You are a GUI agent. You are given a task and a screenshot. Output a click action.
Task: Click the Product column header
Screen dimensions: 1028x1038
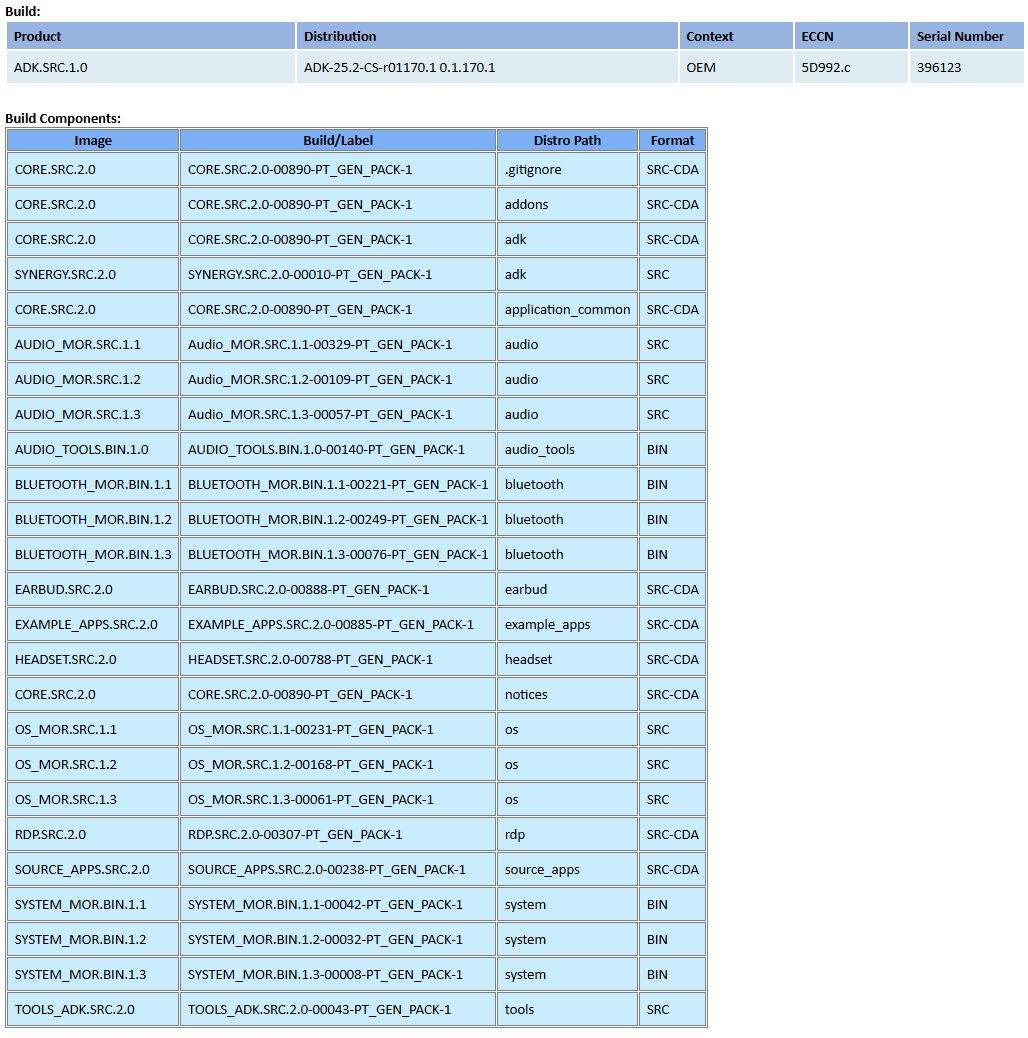click(x=38, y=36)
